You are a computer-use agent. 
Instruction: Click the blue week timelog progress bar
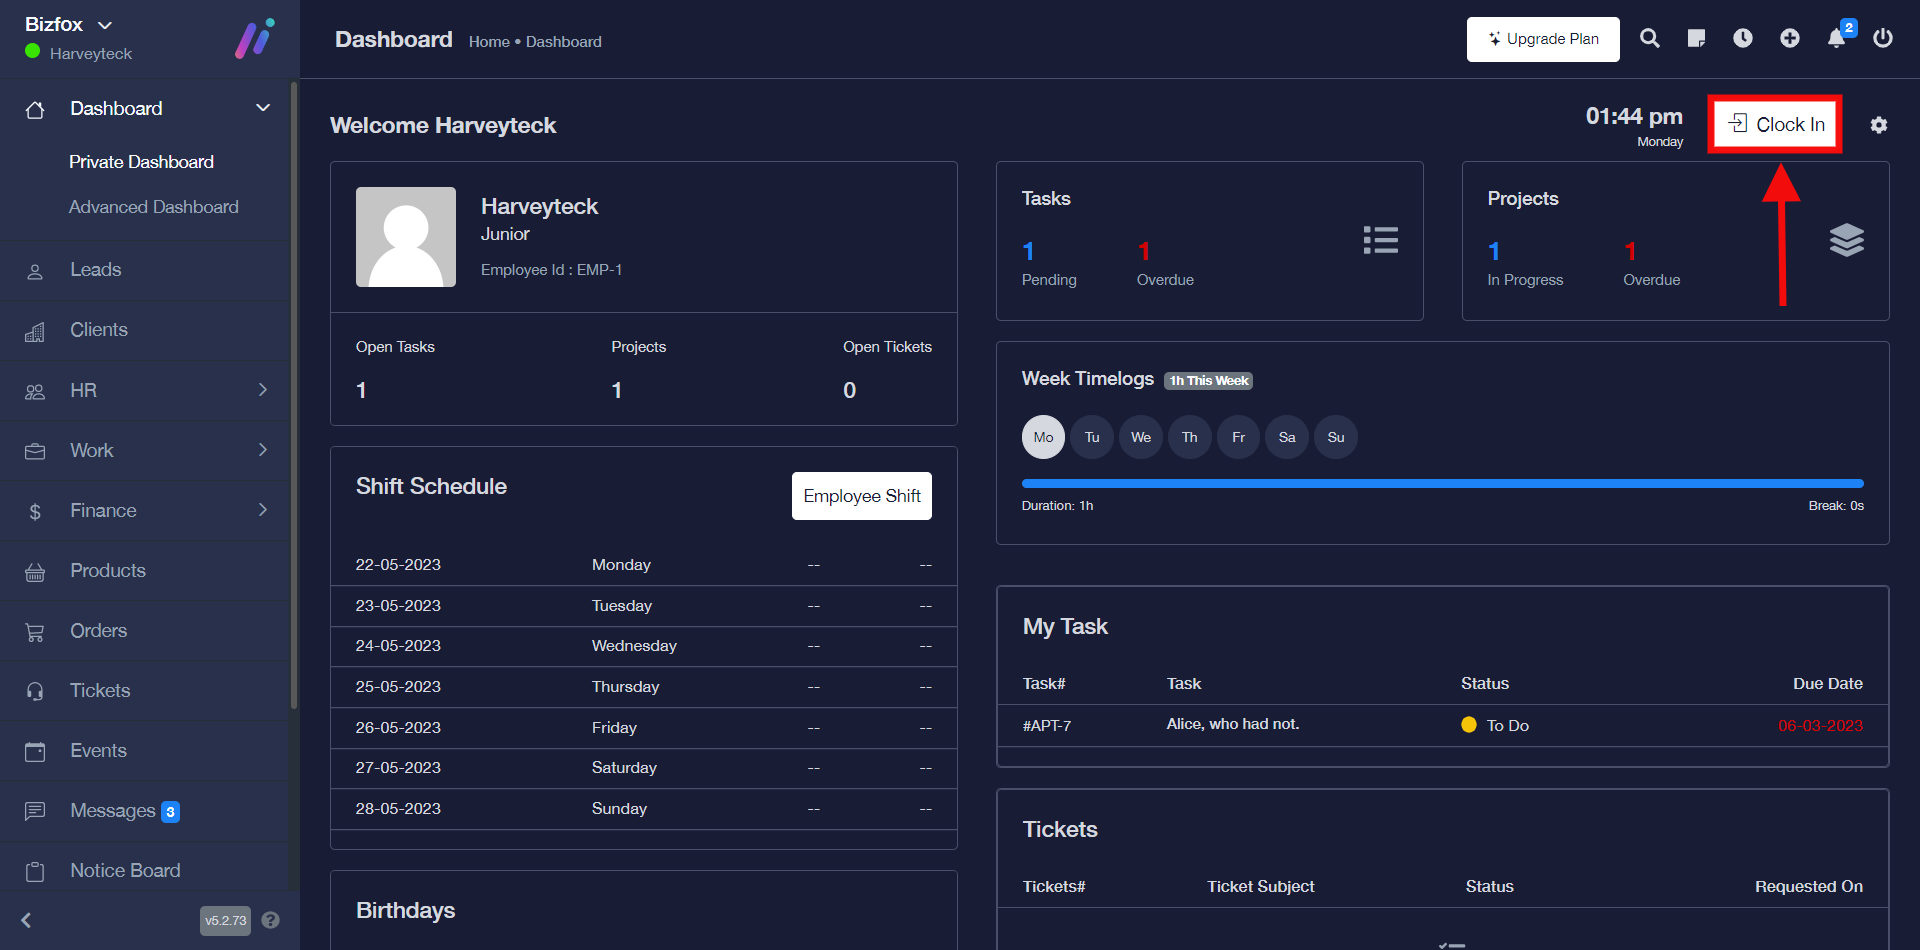pyautogui.click(x=1441, y=484)
